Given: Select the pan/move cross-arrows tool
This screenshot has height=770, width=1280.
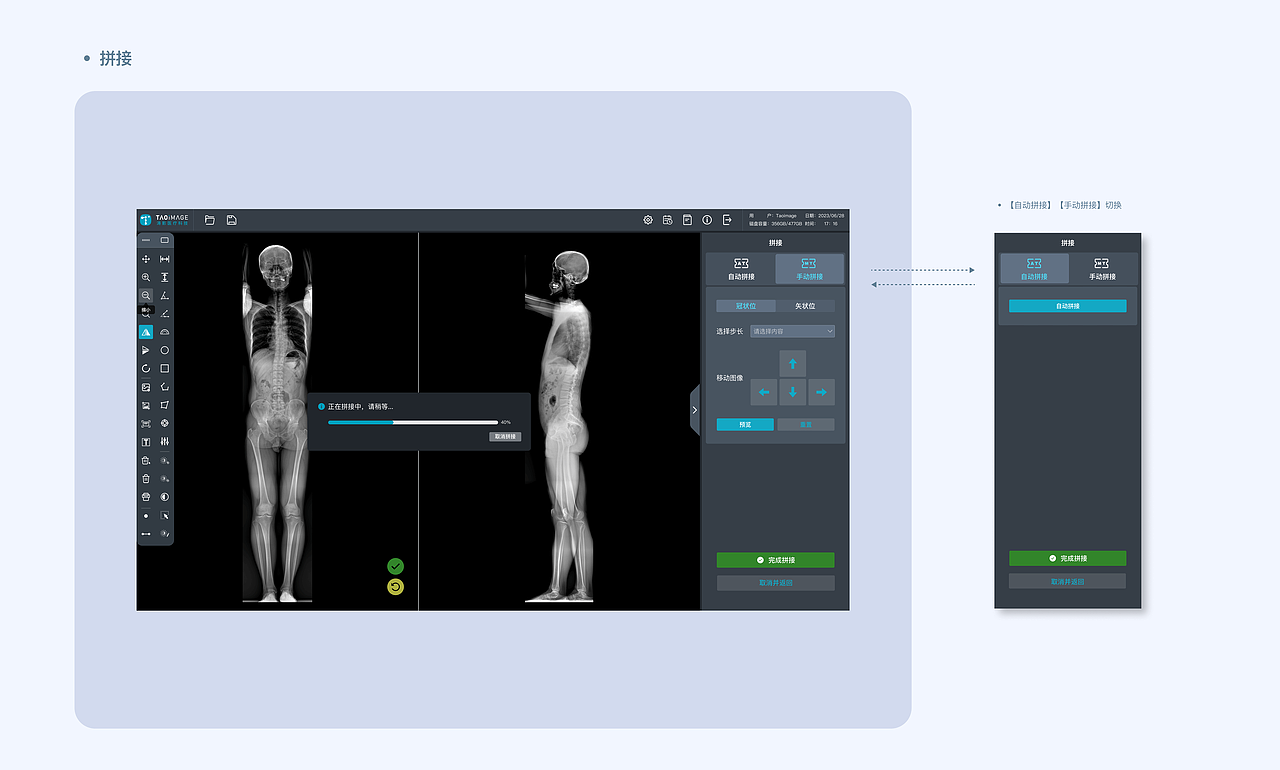Looking at the screenshot, I should [146, 259].
